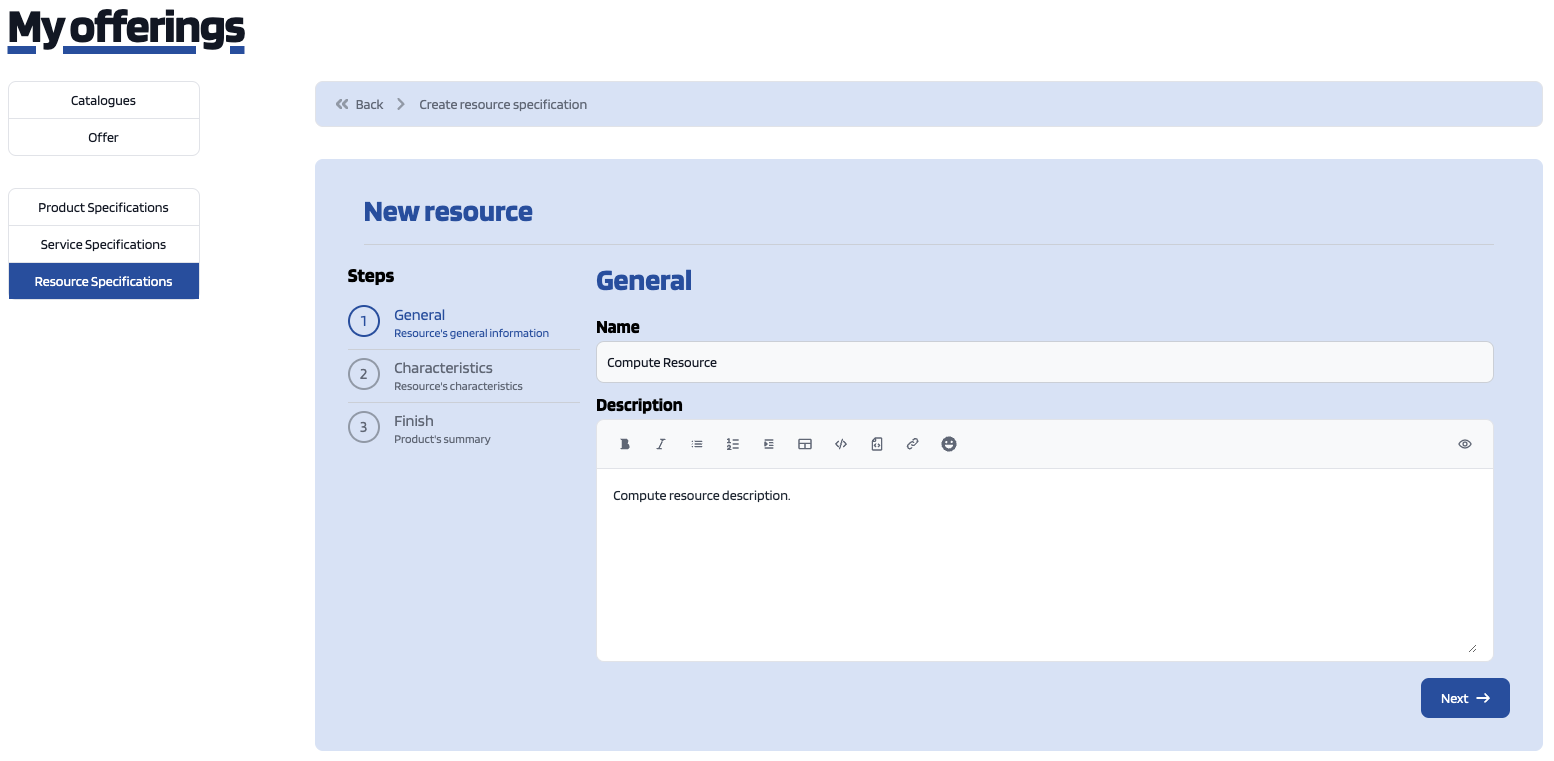The image size is (1554, 761).
Task: Grab the description textarea resize handle
Action: coord(1472,648)
